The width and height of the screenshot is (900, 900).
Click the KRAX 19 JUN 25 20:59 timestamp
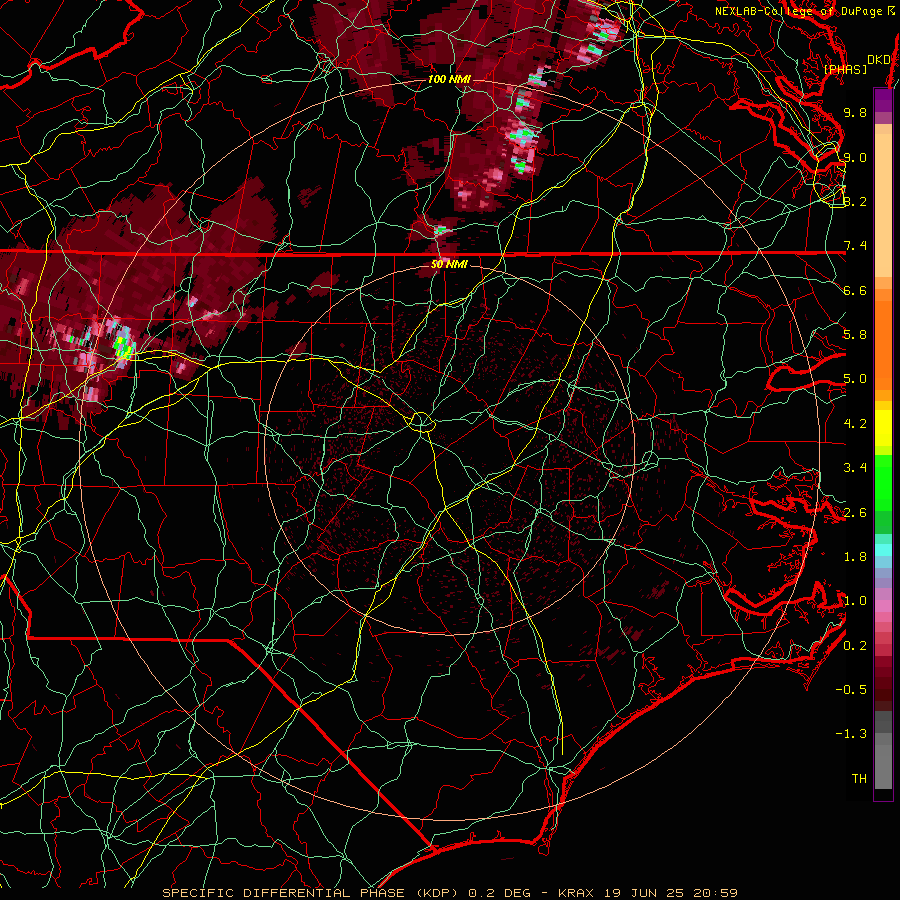[x=647, y=893]
